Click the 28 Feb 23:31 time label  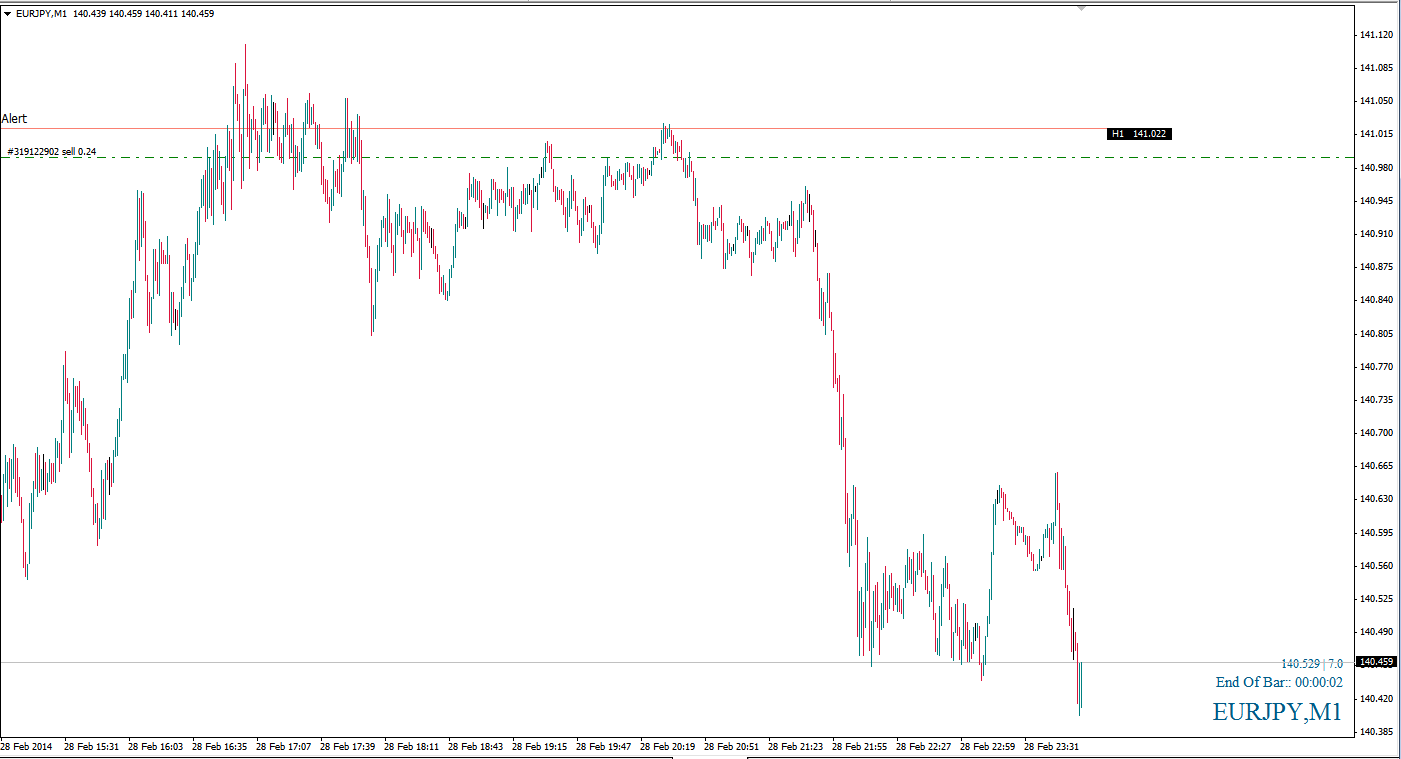click(x=1051, y=746)
